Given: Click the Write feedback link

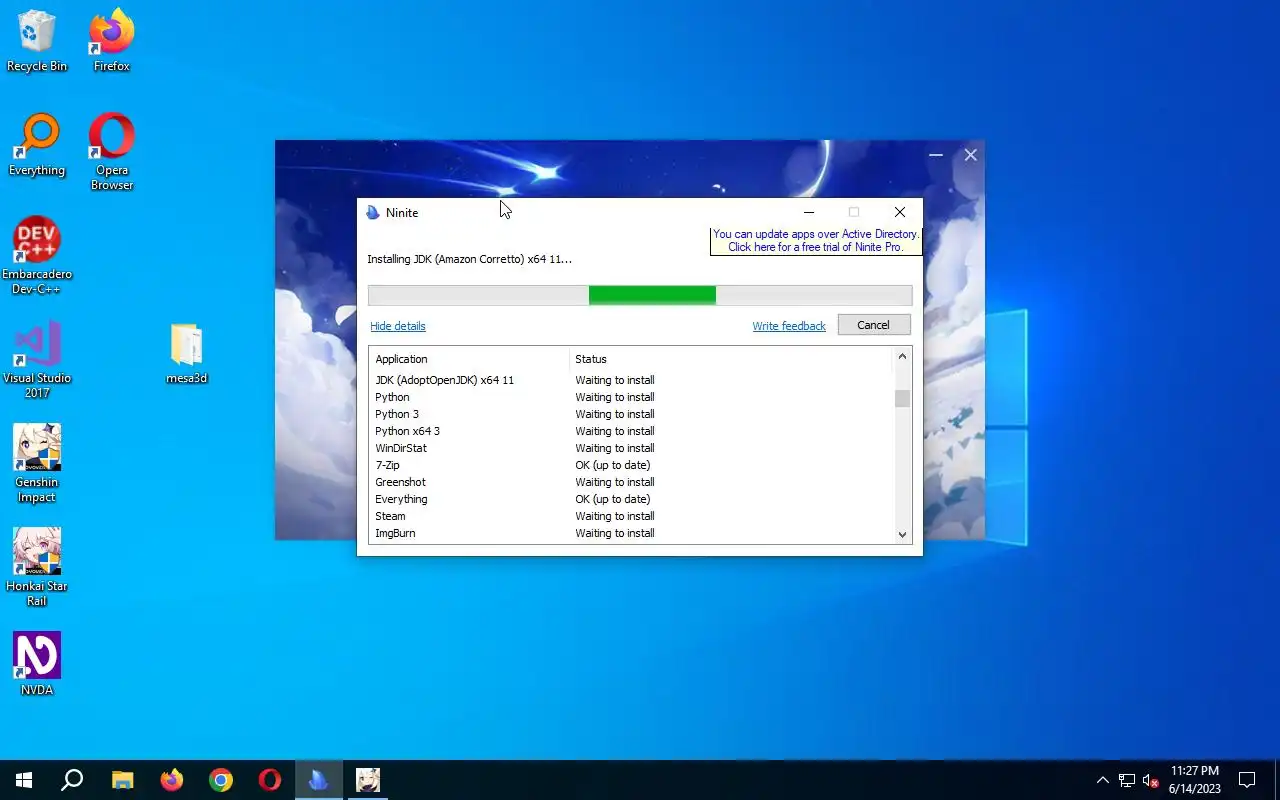Looking at the screenshot, I should (x=789, y=326).
